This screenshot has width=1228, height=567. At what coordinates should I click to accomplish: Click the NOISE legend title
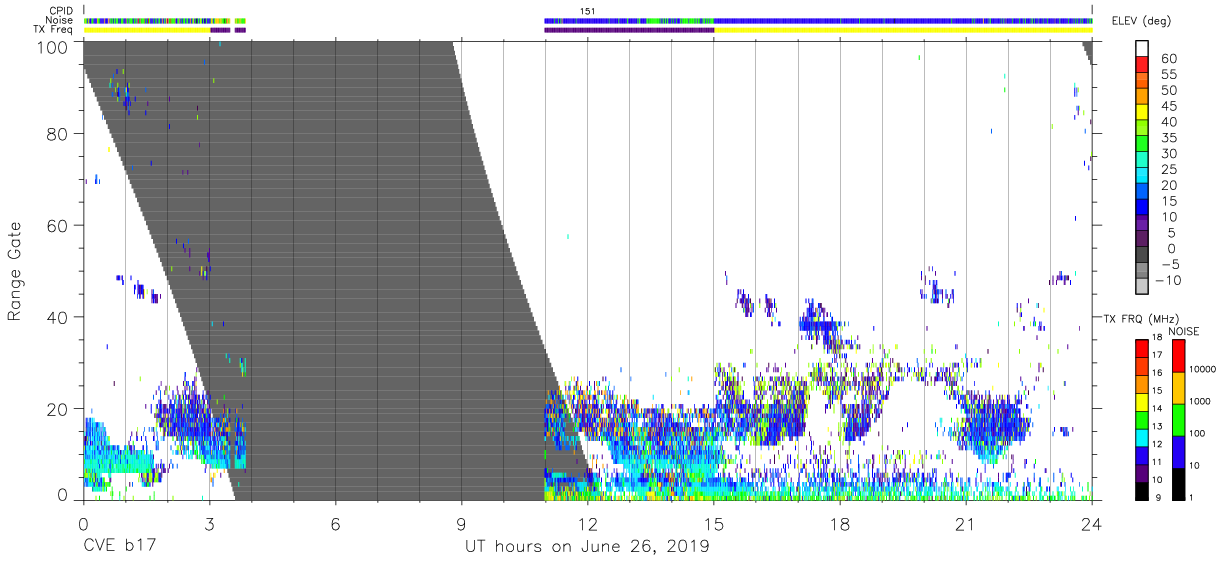point(1185,331)
